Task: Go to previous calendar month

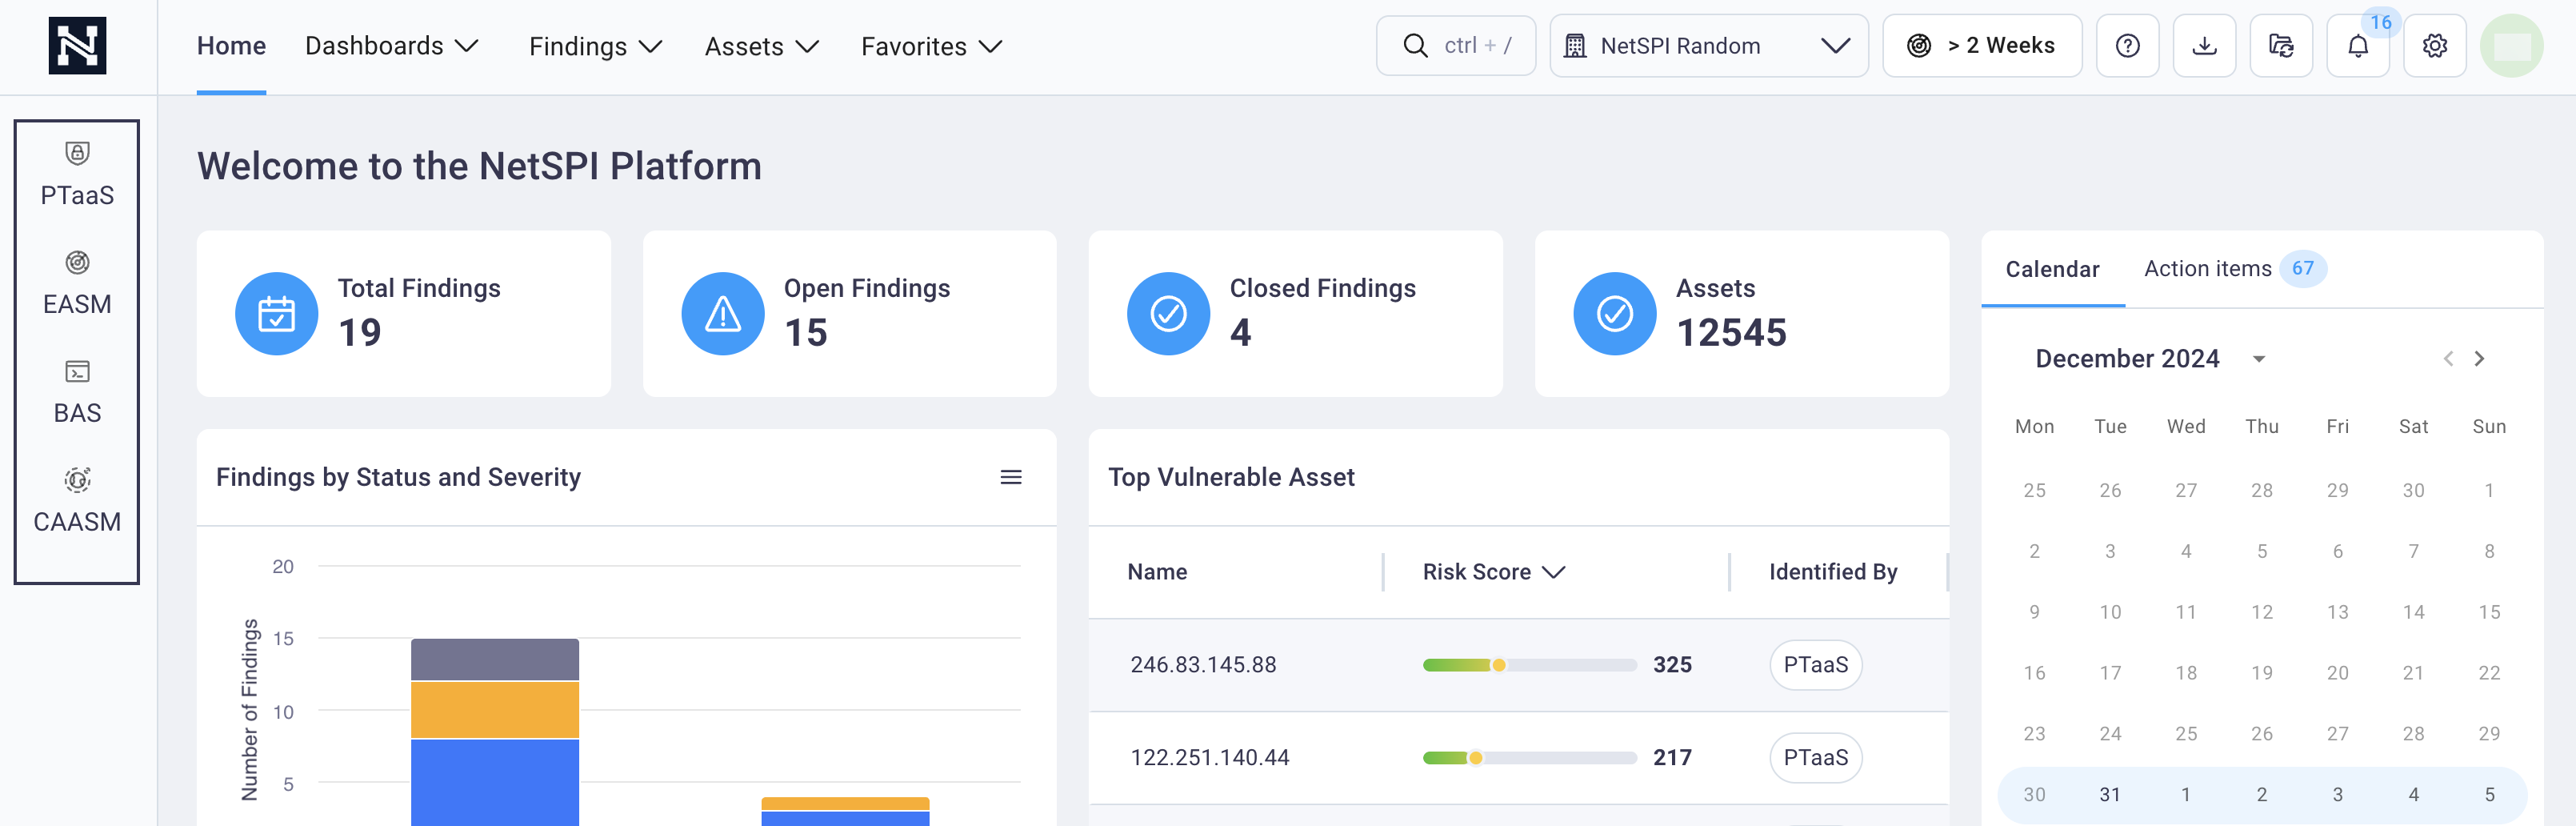Action: click(2447, 359)
